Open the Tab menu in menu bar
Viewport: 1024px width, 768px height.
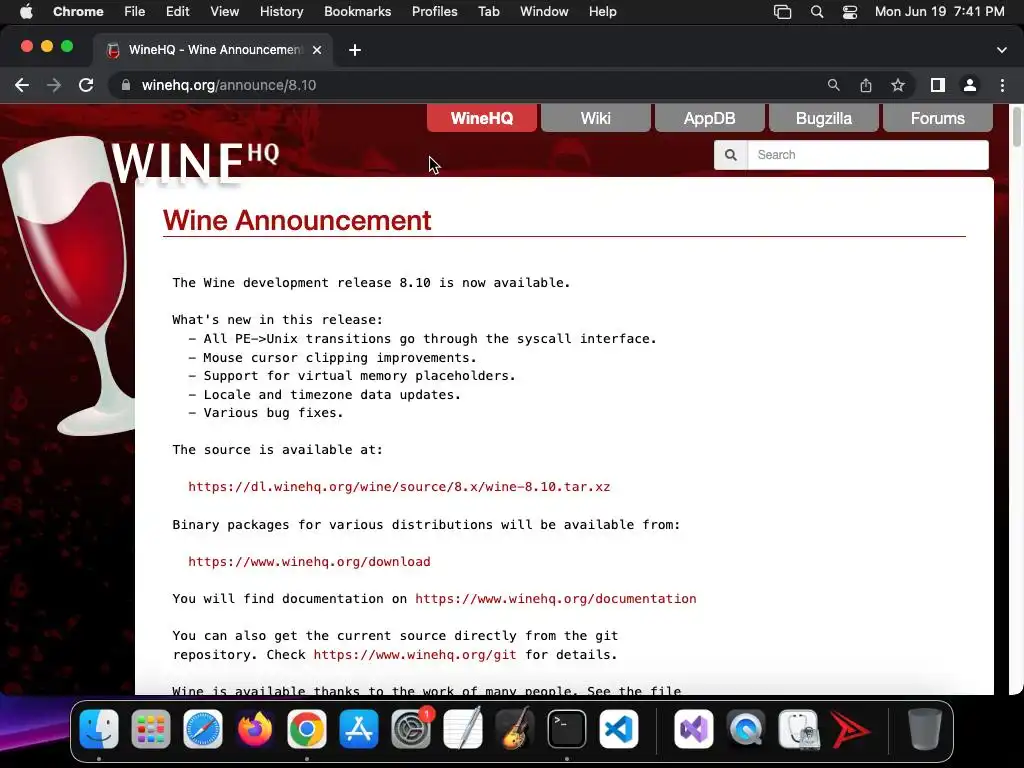pyautogui.click(x=488, y=12)
